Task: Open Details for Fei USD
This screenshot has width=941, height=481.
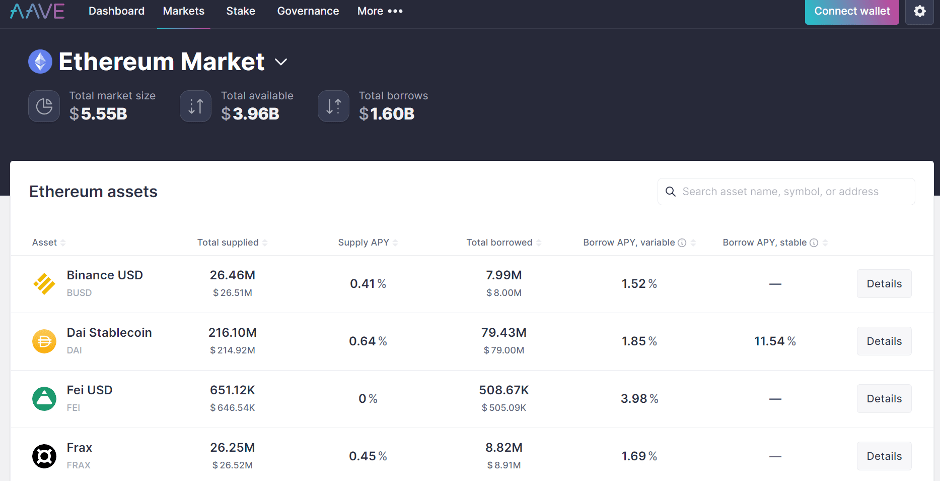Action: point(884,399)
